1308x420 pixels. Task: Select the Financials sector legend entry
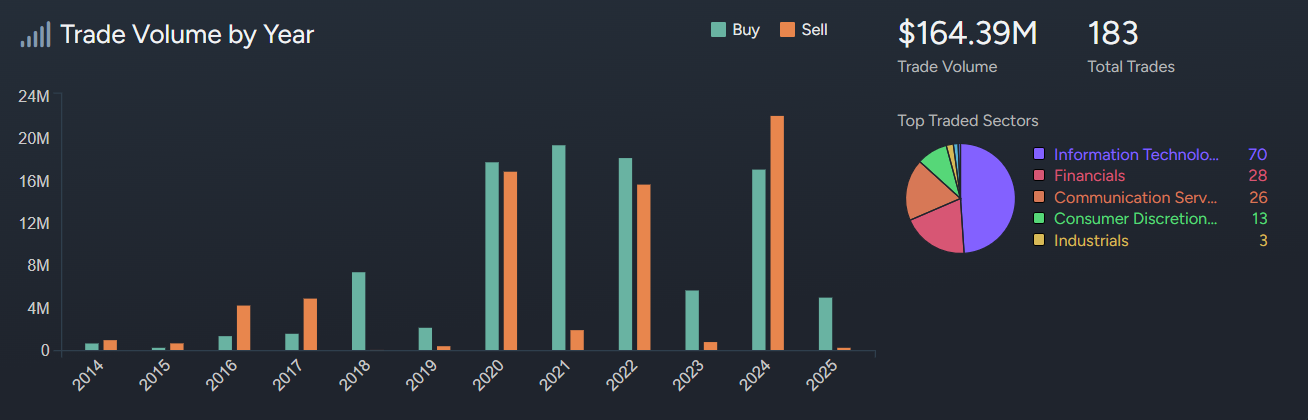[x=1089, y=176]
